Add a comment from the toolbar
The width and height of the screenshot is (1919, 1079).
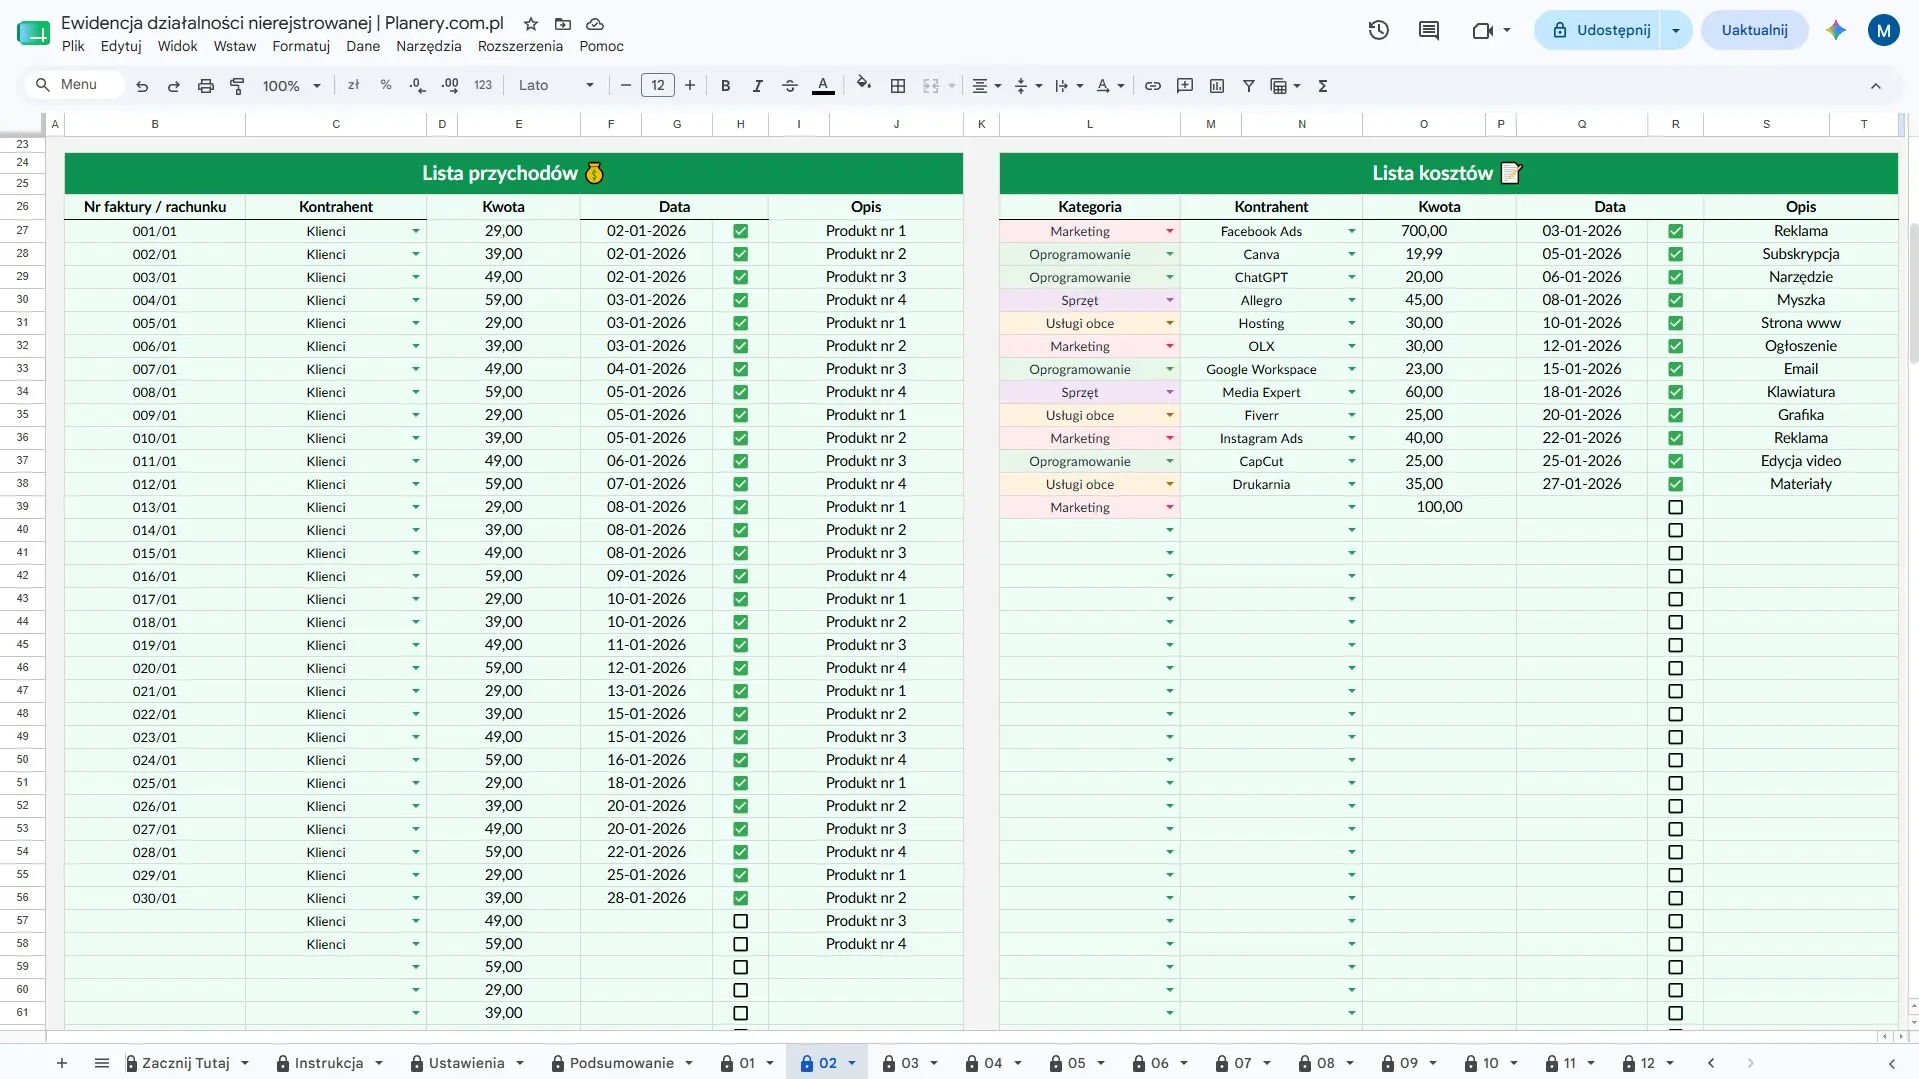click(x=1185, y=86)
